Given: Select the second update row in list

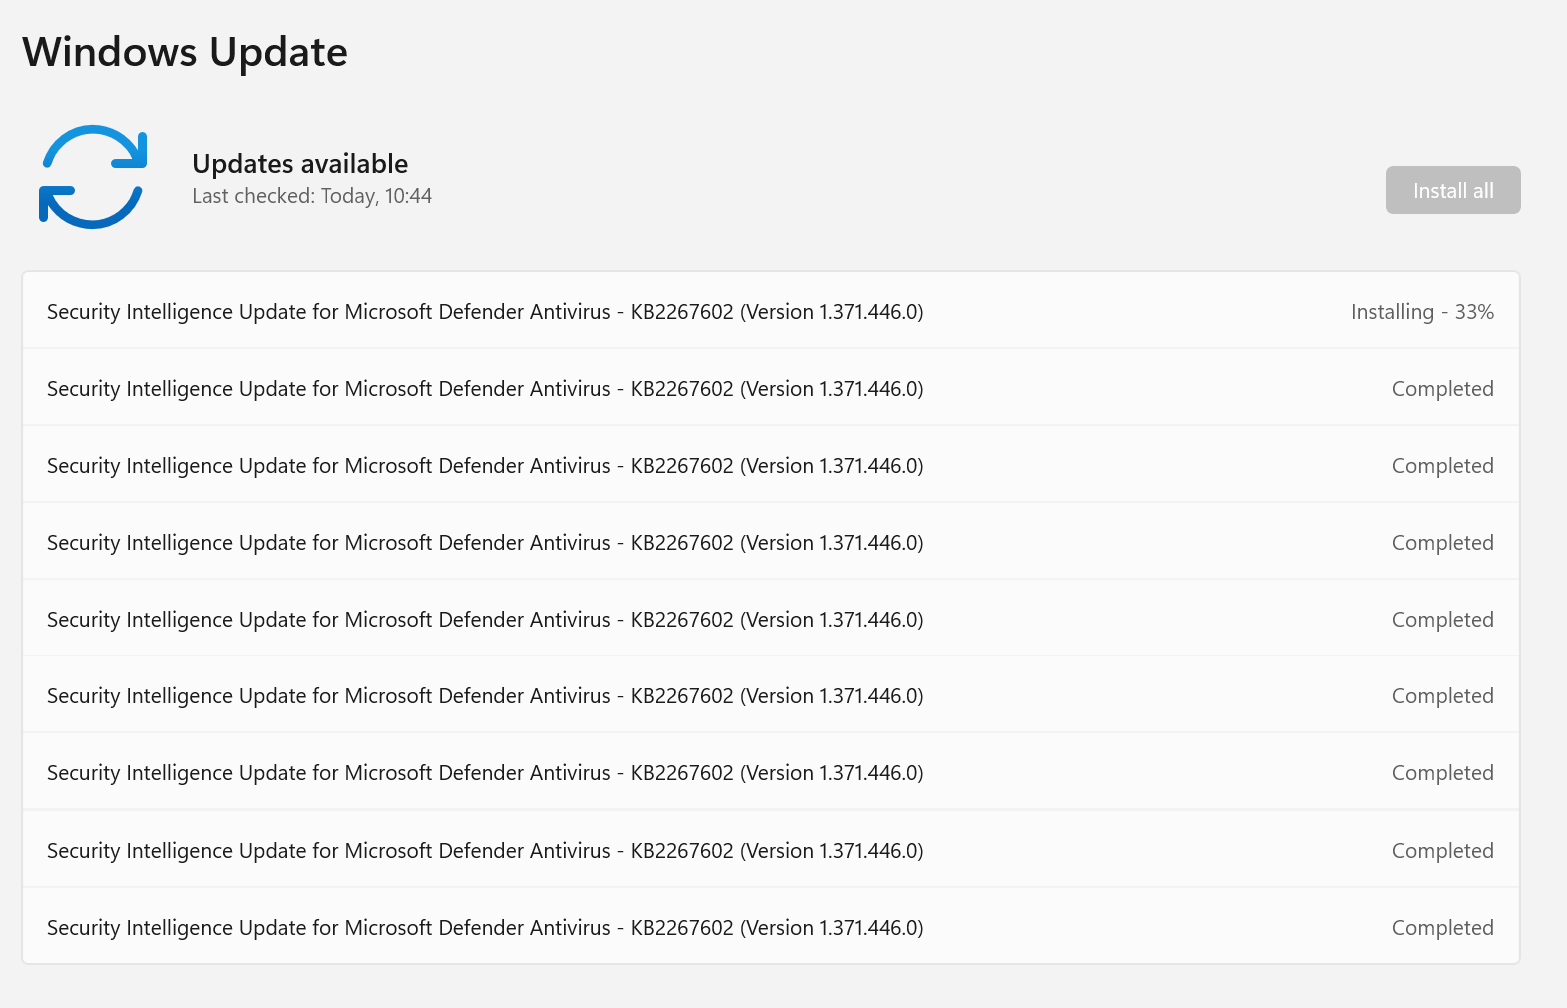Looking at the screenshot, I should tap(771, 388).
